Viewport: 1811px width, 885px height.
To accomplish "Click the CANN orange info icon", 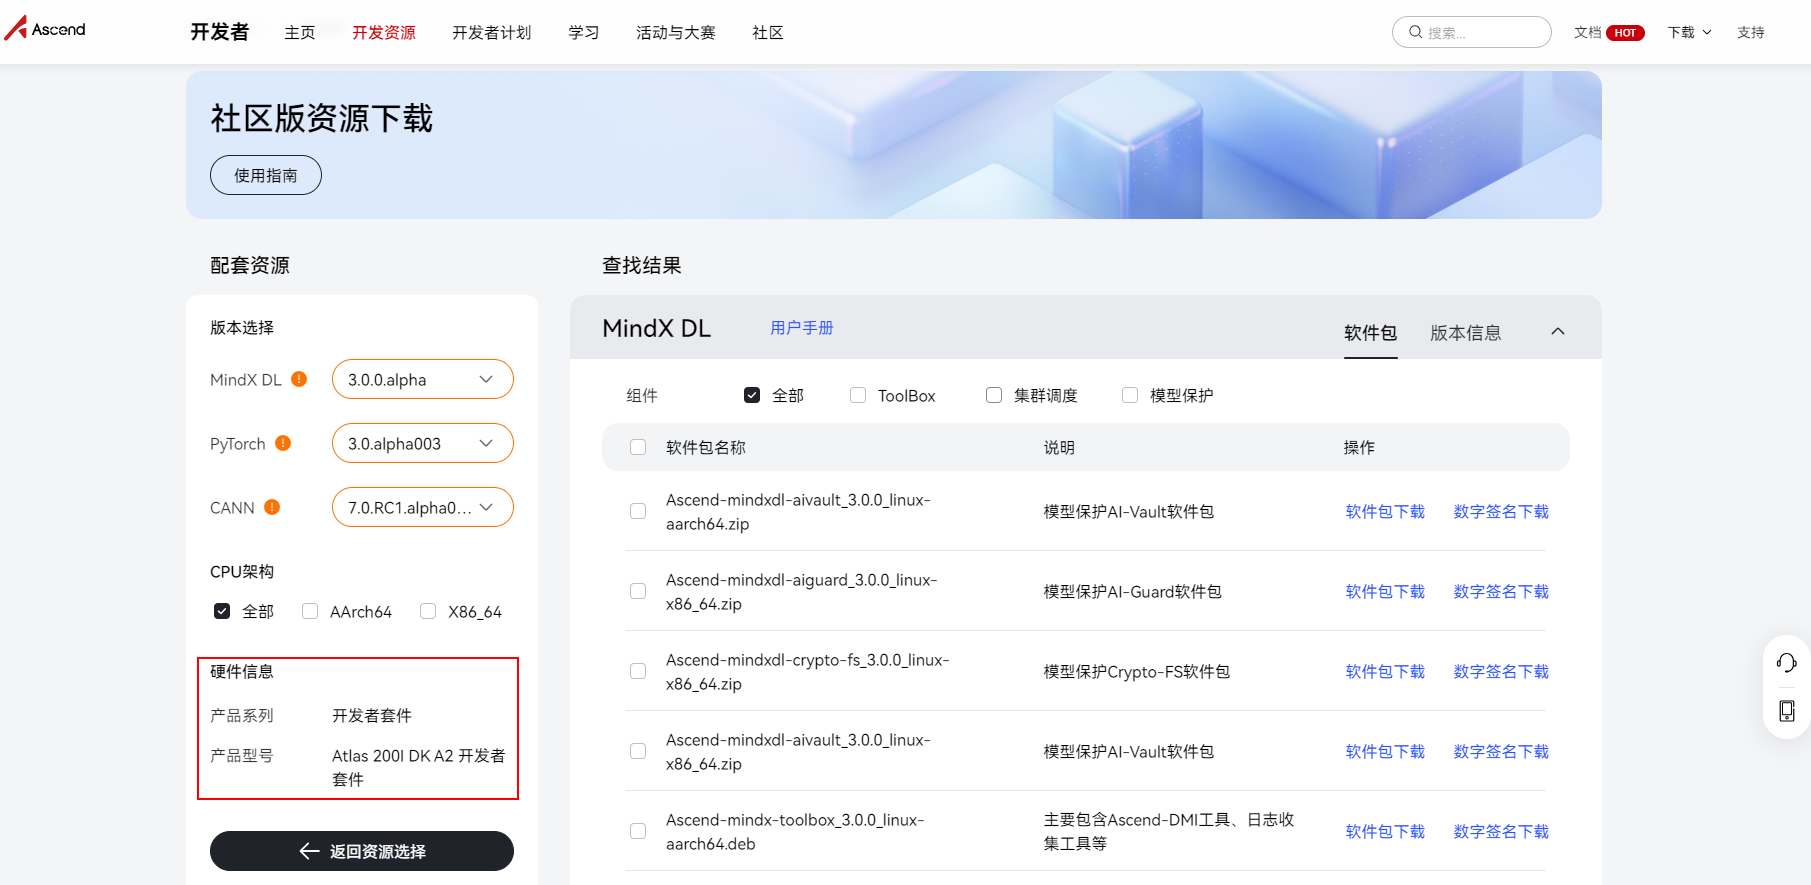I will tap(272, 507).
